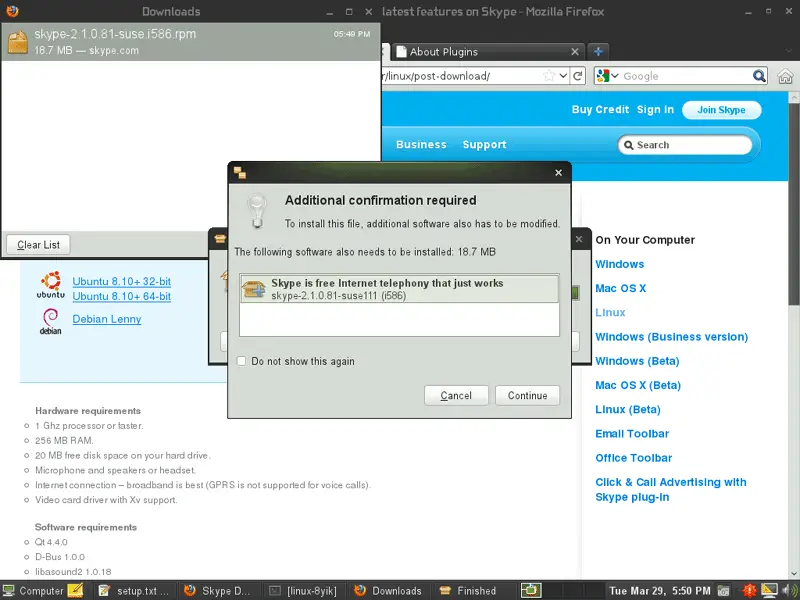Image resolution: width=800 pixels, height=600 pixels.
Task: Open the Computer menu in taskbar
Action: (34, 591)
